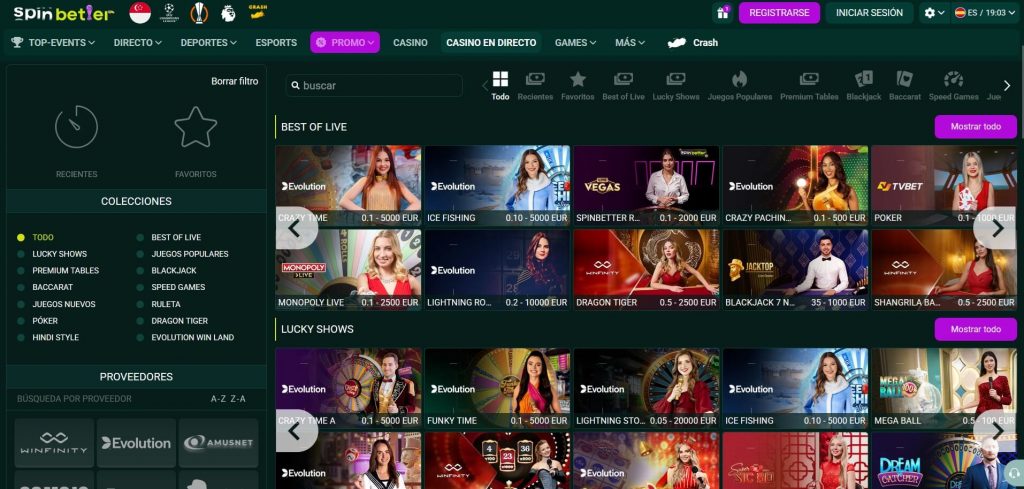The width and height of the screenshot is (1024, 489).
Task: Go to ESPORTS section
Action: click(x=276, y=42)
